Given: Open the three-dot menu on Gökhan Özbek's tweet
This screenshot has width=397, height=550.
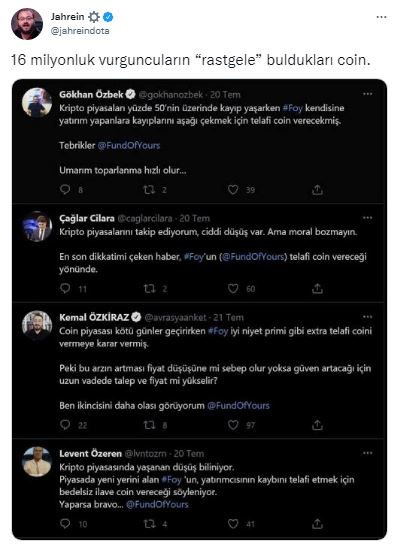Looking at the screenshot, I should pyautogui.click(x=367, y=94).
